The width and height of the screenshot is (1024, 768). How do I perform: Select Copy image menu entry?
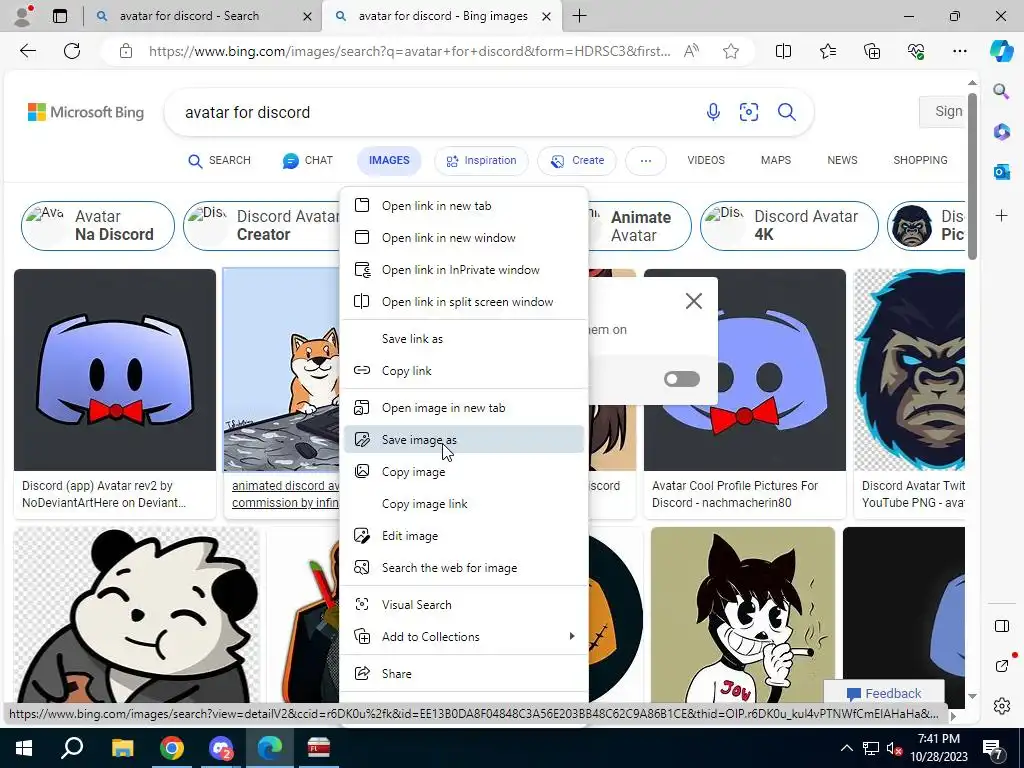tap(464, 472)
